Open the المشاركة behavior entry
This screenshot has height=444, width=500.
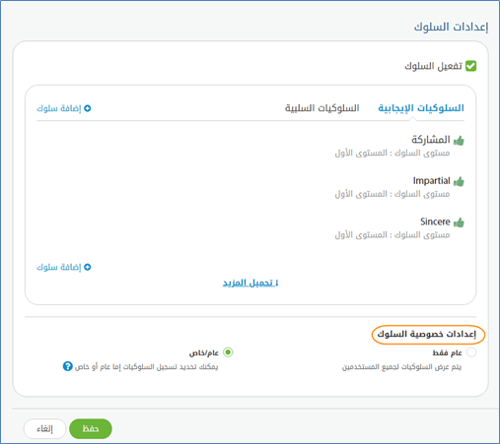tap(431, 140)
